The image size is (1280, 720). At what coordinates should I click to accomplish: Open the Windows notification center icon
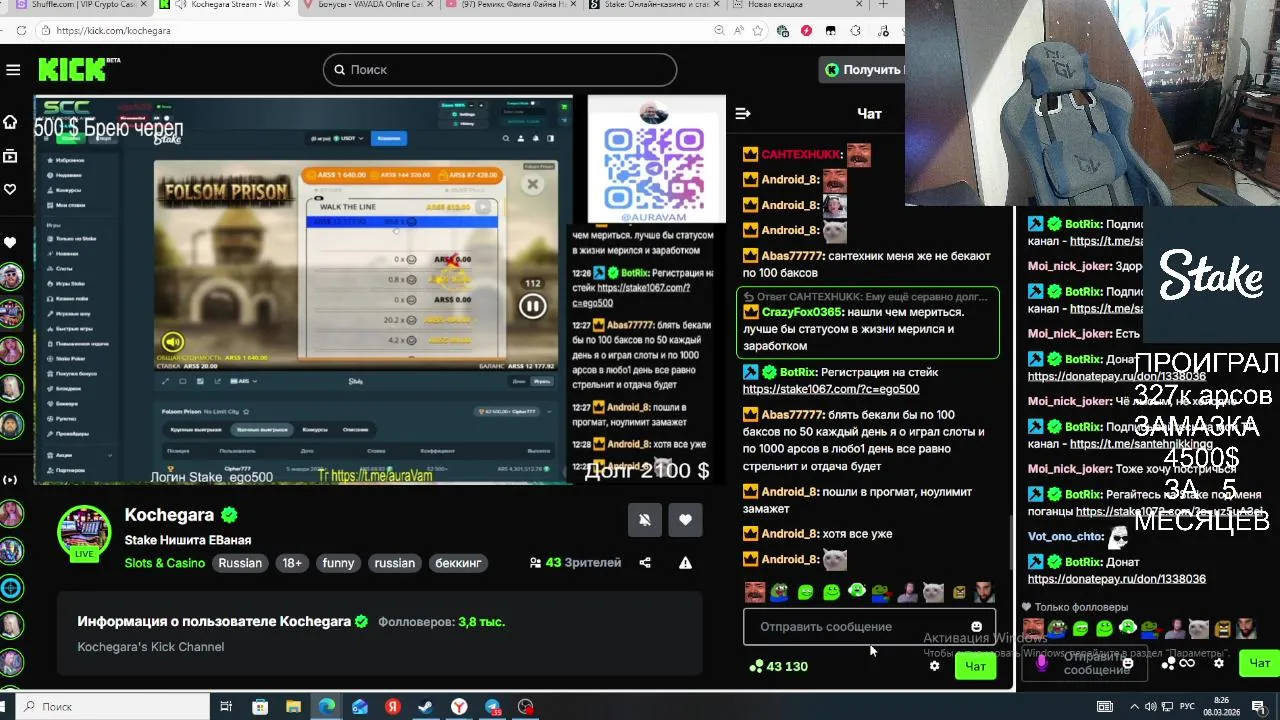[x=1260, y=707]
